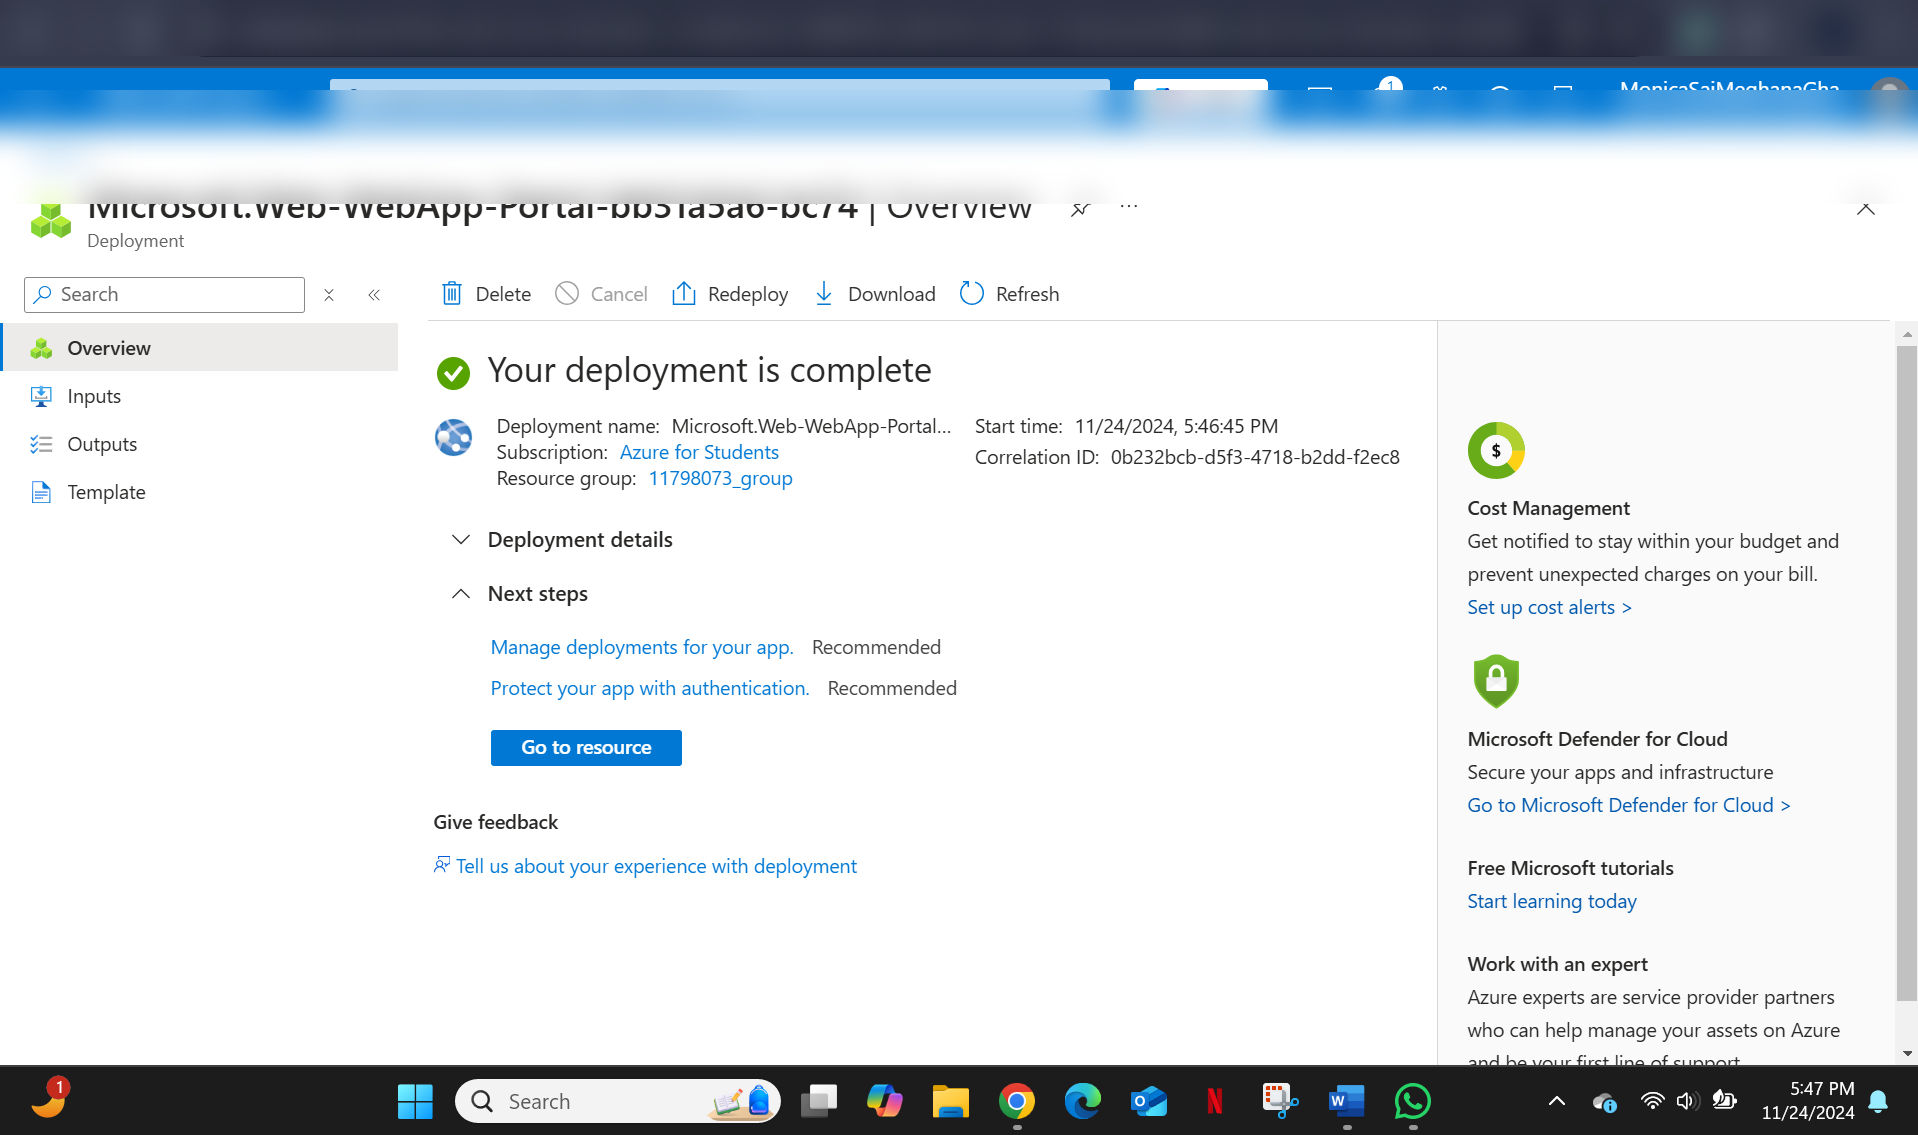Open Snipping Tool from the taskbar

(1281, 1101)
